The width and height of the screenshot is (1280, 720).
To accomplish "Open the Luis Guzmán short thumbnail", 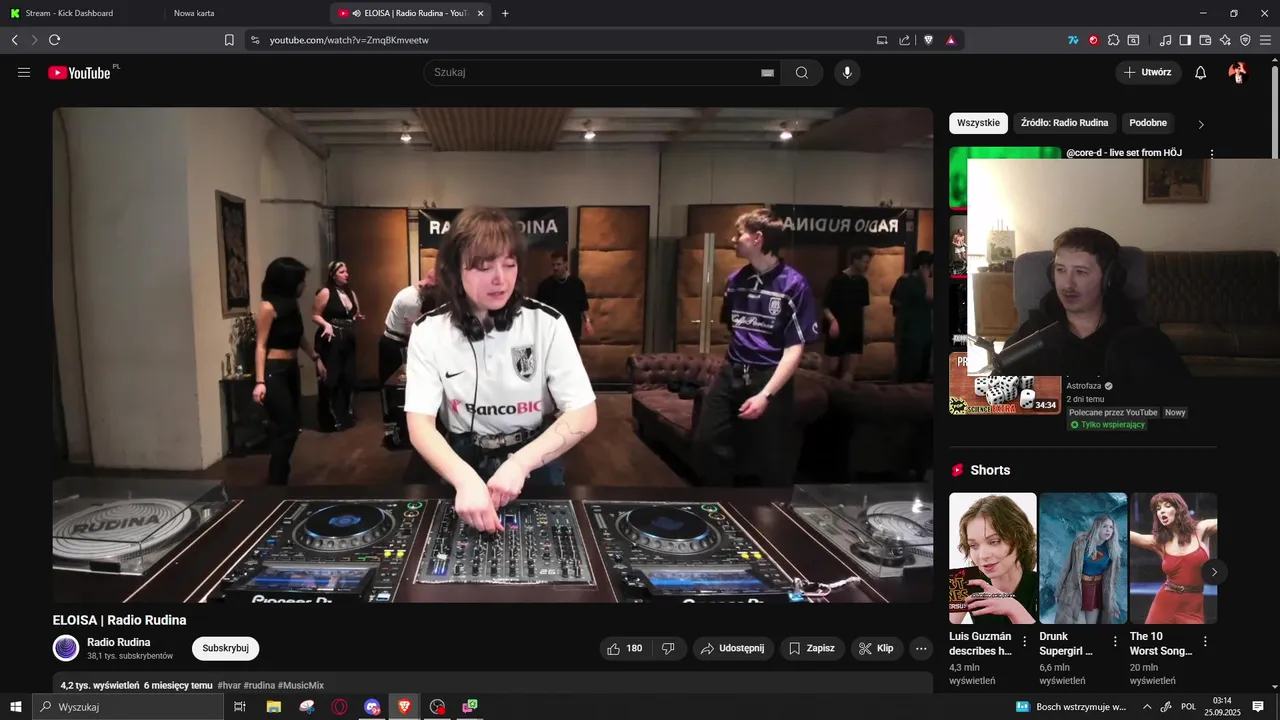I will (x=993, y=558).
